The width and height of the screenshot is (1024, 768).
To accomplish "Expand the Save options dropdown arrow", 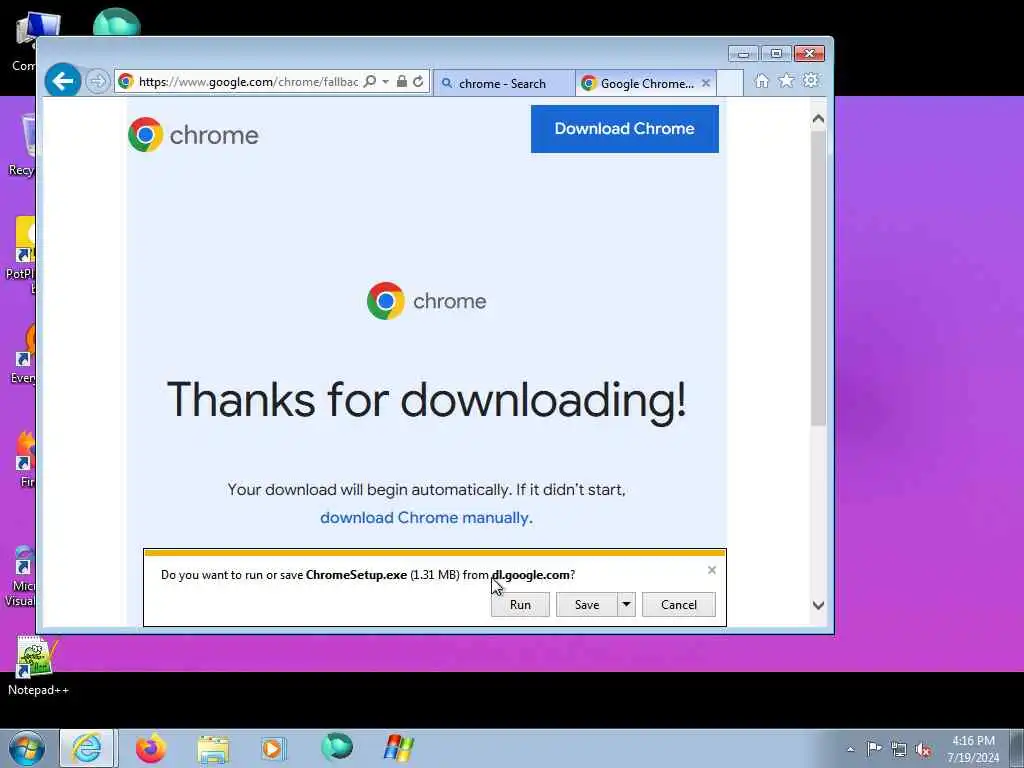I will pyautogui.click(x=626, y=605).
